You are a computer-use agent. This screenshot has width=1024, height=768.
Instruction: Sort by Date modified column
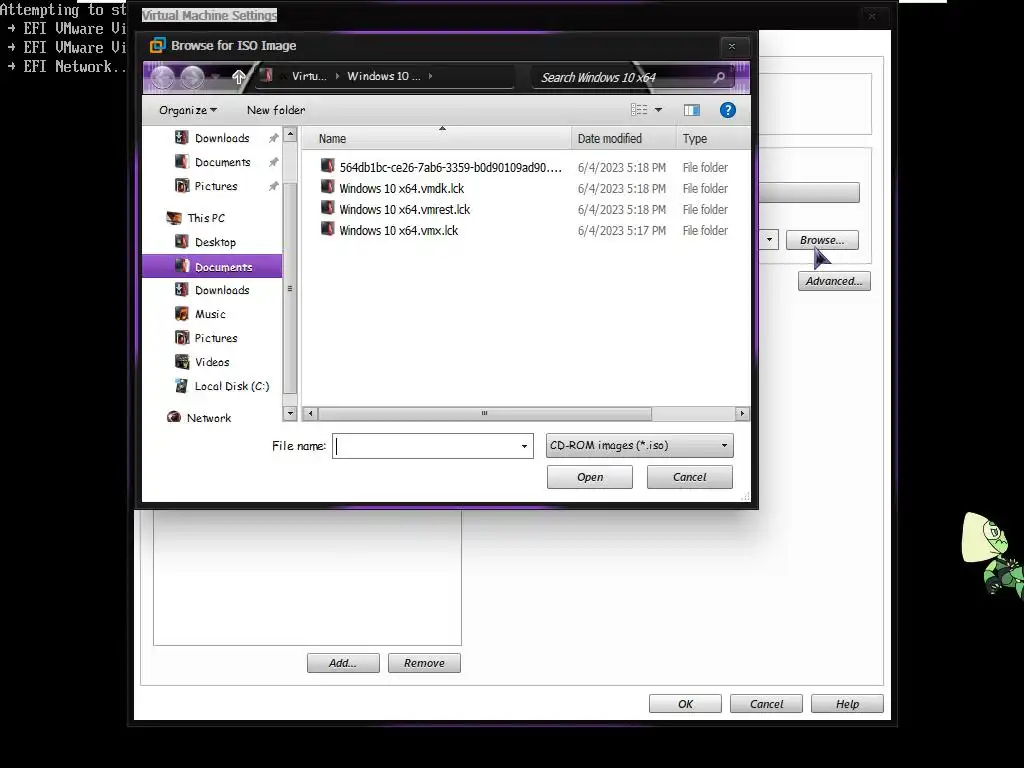pyautogui.click(x=624, y=138)
